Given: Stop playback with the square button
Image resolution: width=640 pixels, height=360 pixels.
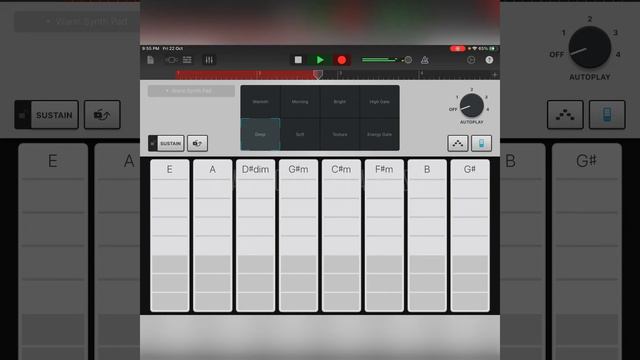Looking at the screenshot, I should click(x=298, y=60).
